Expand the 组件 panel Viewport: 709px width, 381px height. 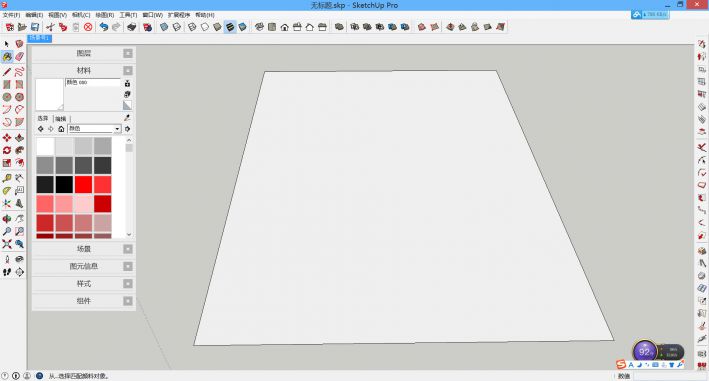coord(128,301)
